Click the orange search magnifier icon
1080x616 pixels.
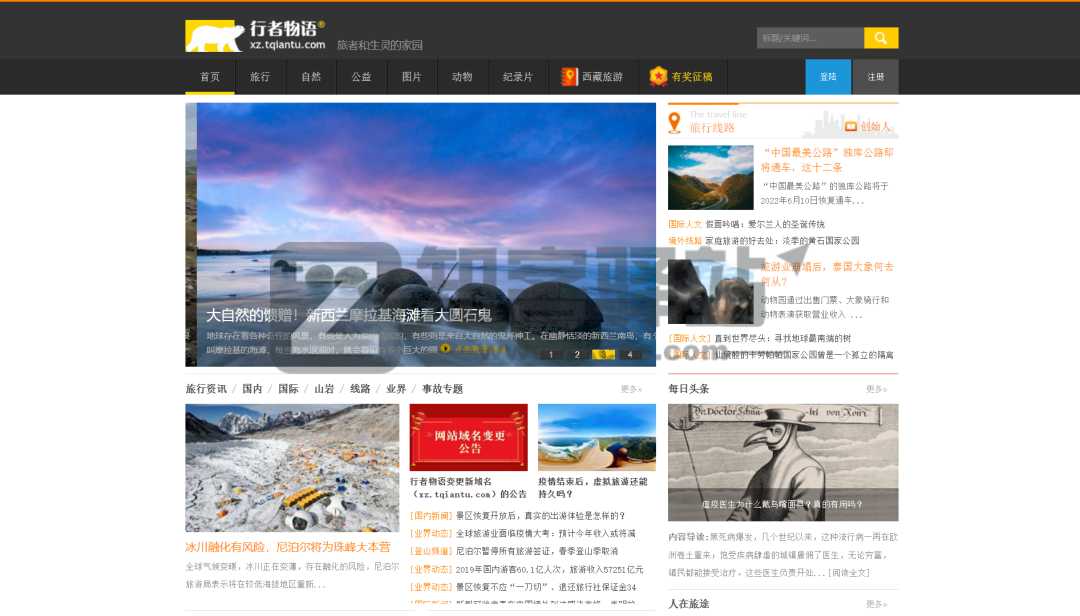[881, 37]
